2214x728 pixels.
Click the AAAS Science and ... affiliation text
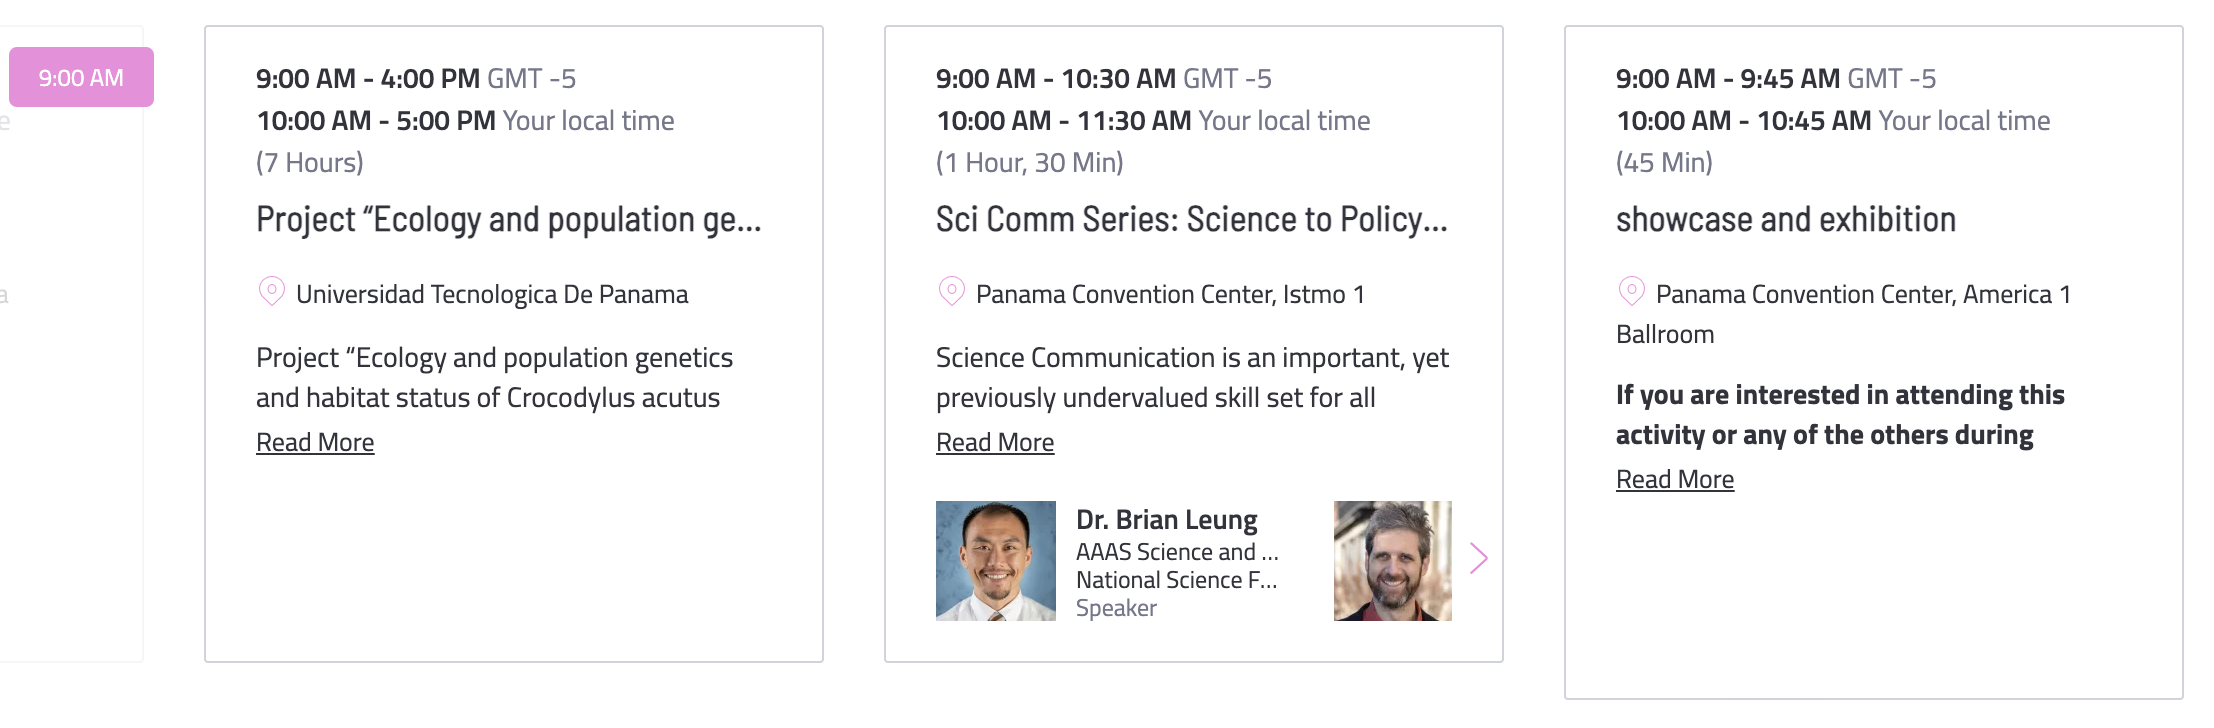(1177, 552)
